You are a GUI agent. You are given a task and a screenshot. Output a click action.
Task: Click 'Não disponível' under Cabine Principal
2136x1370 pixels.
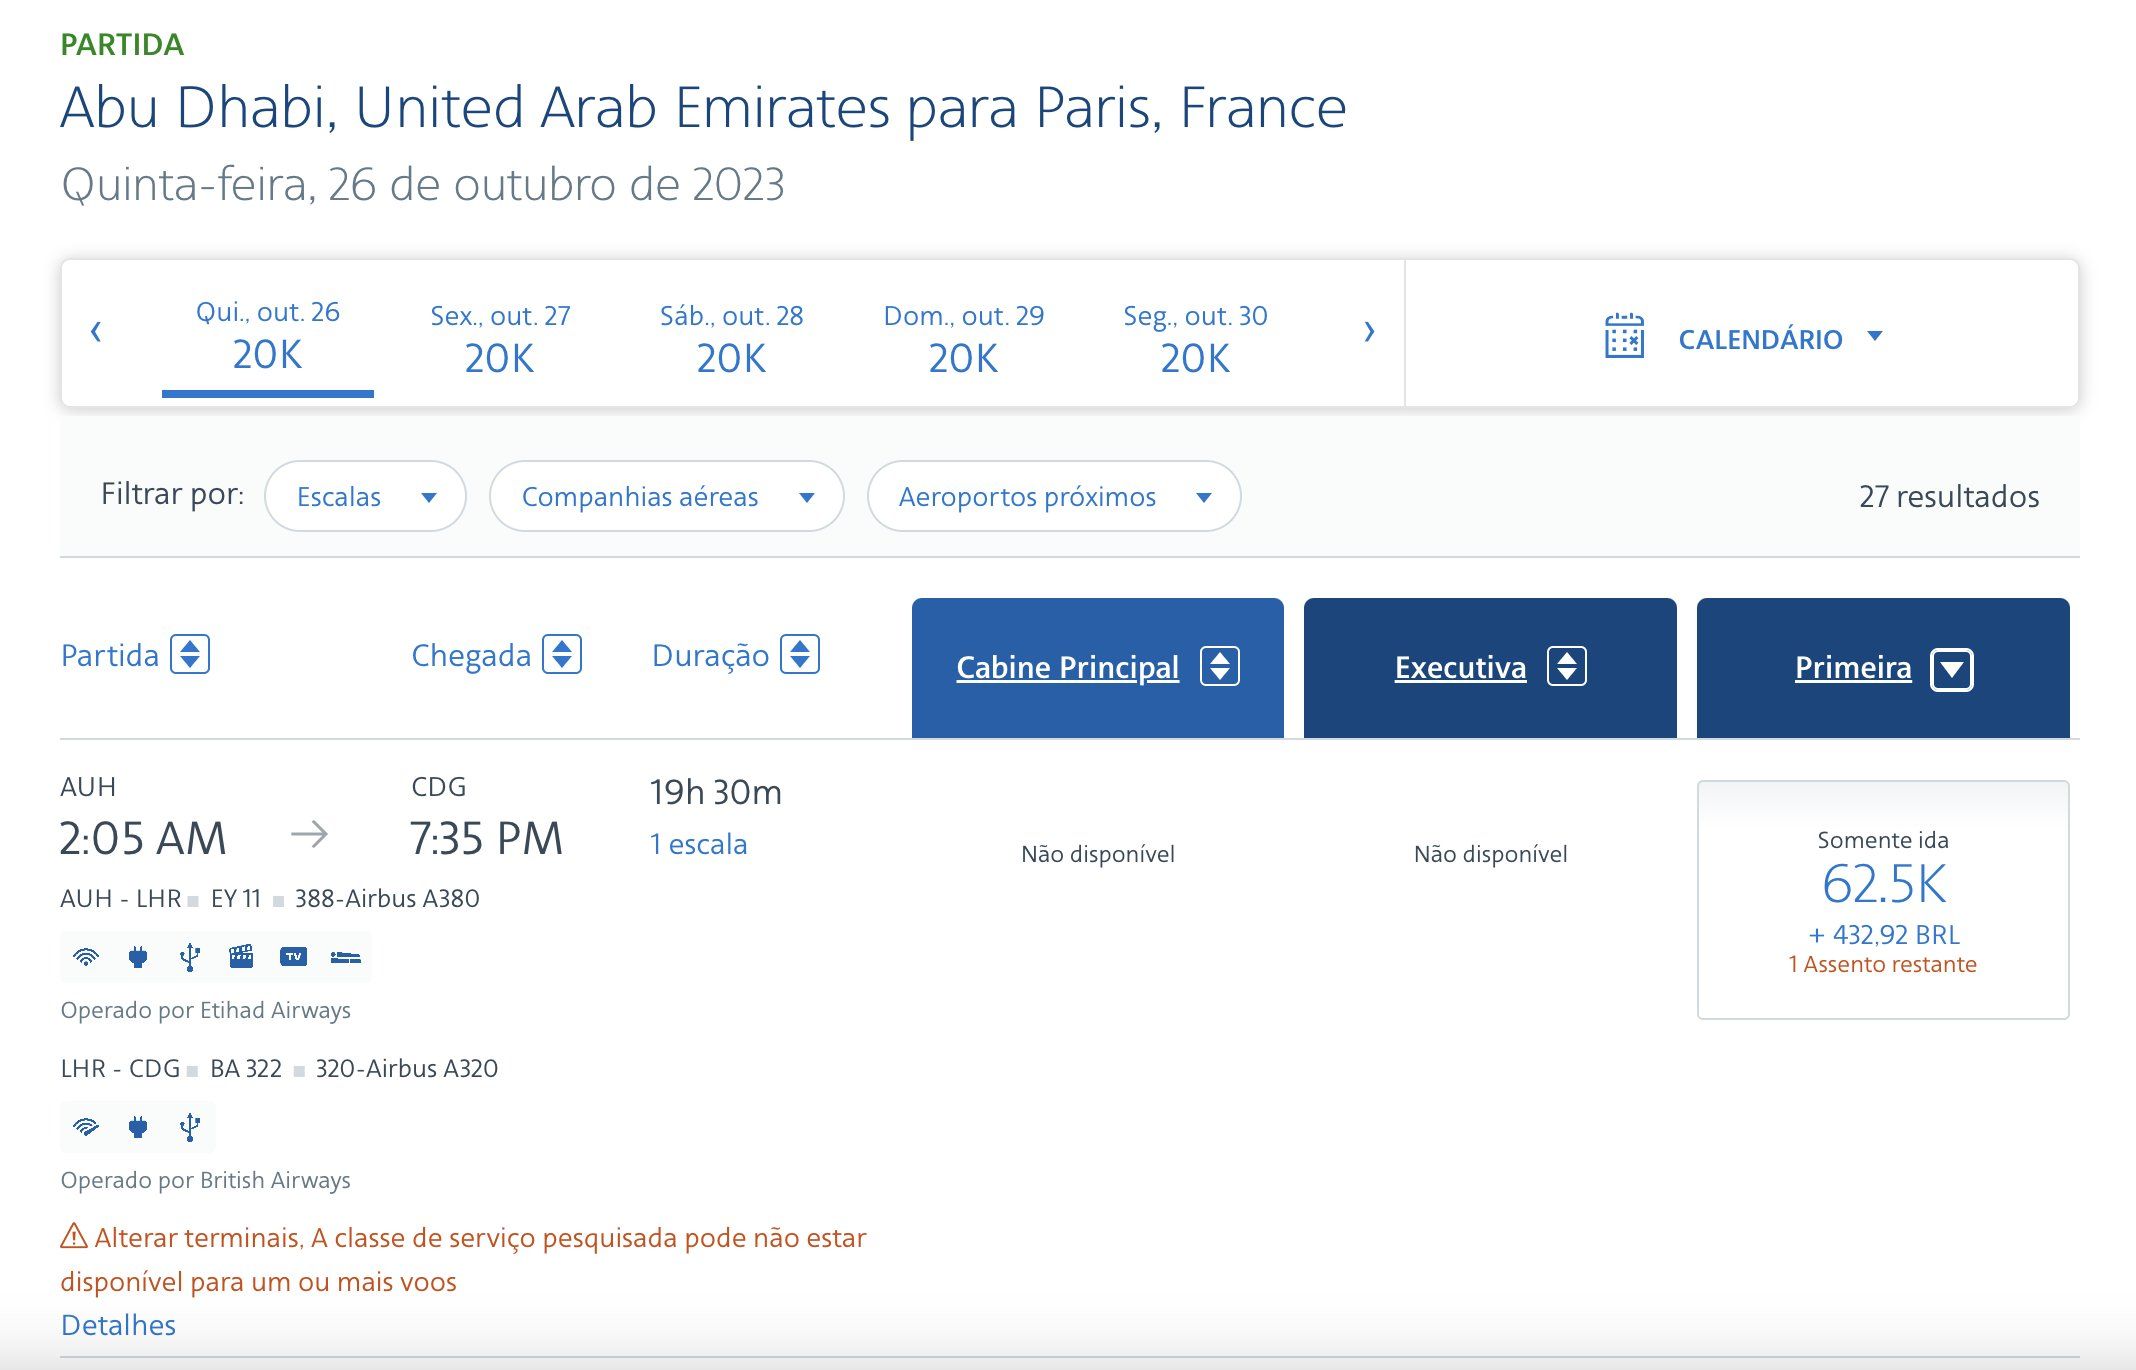tap(1098, 854)
